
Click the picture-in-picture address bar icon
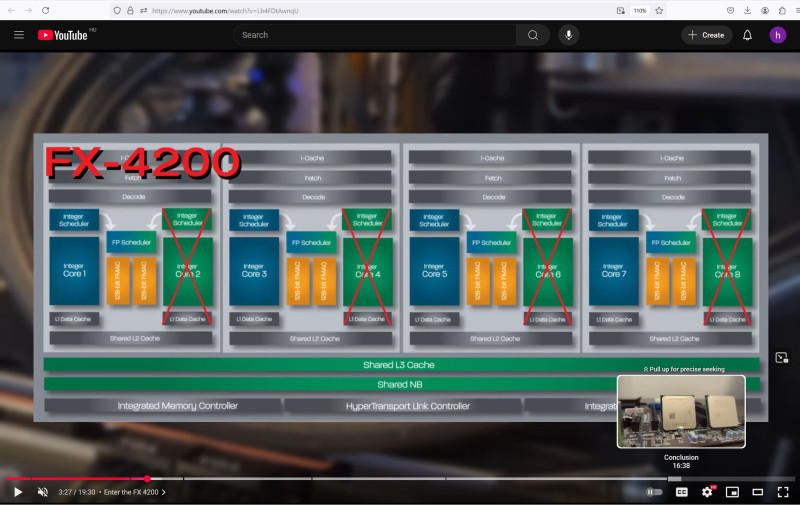click(620, 10)
